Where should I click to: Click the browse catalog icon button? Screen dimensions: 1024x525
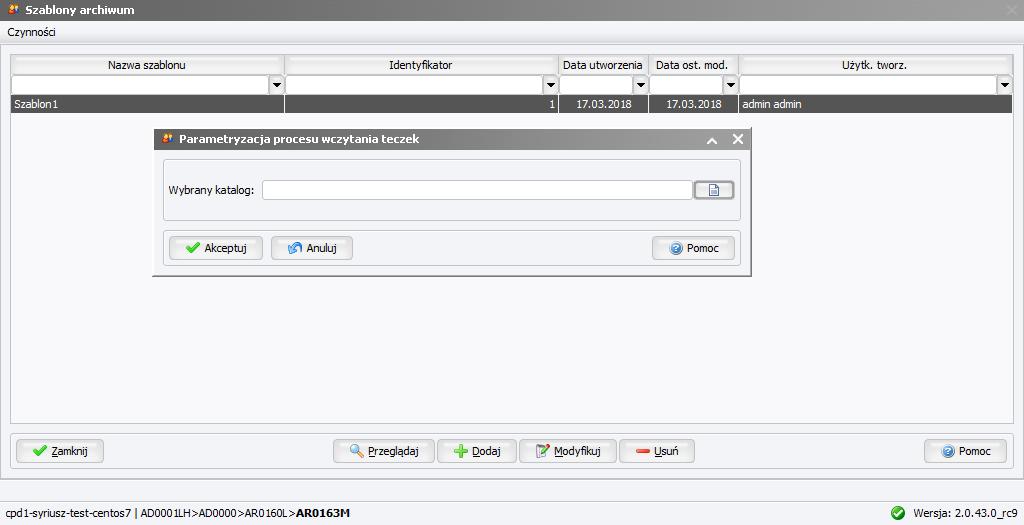(x=714, y=190)
